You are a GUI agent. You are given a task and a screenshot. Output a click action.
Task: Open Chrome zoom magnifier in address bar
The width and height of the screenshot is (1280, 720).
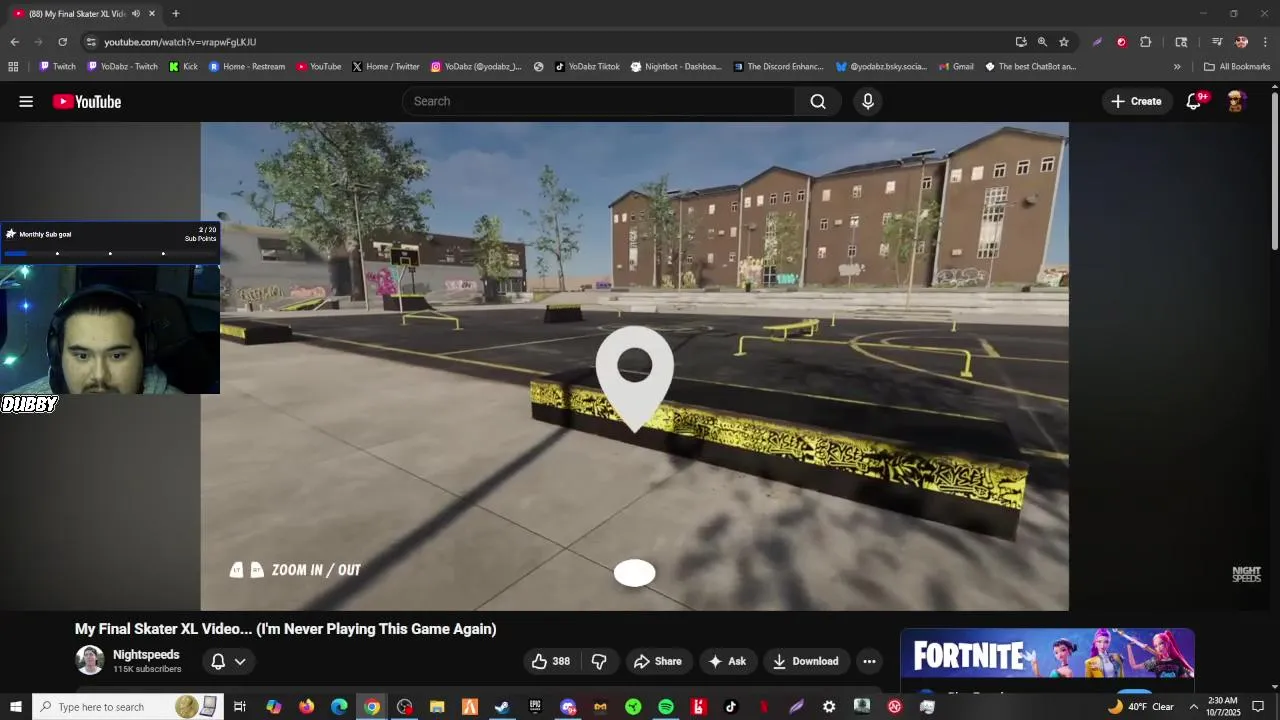pos(1042,42)
